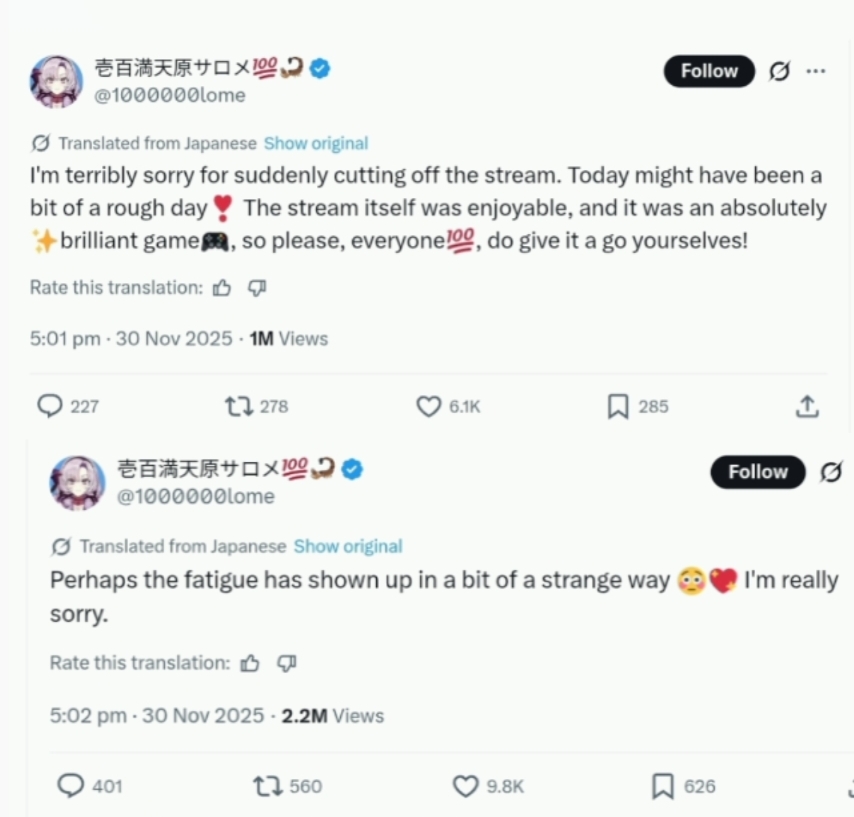This screenshot has width=854, height=817.
Task: Bookmark the first tweet with 285 saves
Action: pos(618,407)
